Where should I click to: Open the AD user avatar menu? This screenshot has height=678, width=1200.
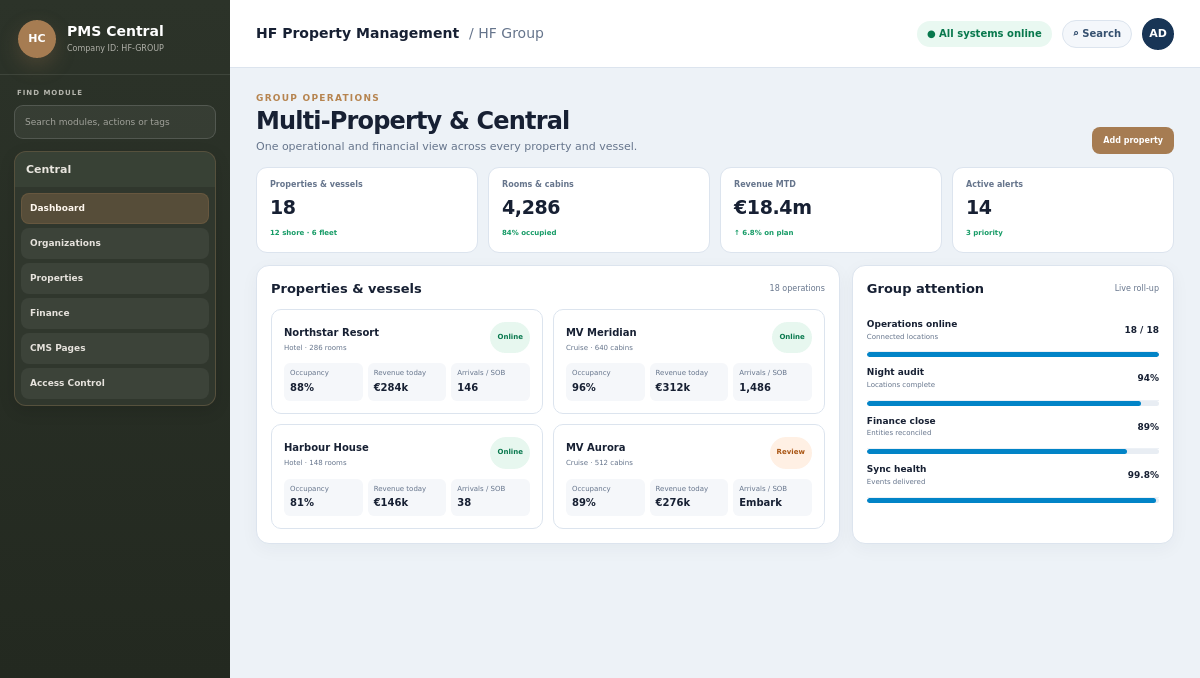click(x=1158, y=34)
